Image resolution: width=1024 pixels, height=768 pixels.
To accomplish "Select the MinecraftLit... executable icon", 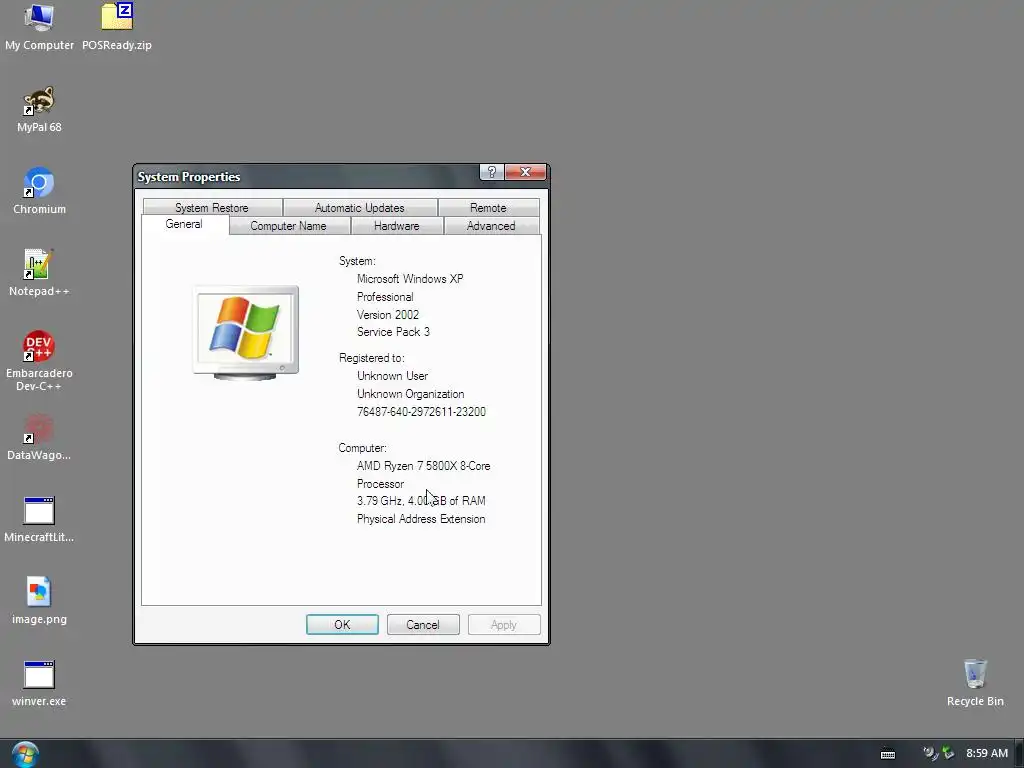I will click(x=39, y=519).
